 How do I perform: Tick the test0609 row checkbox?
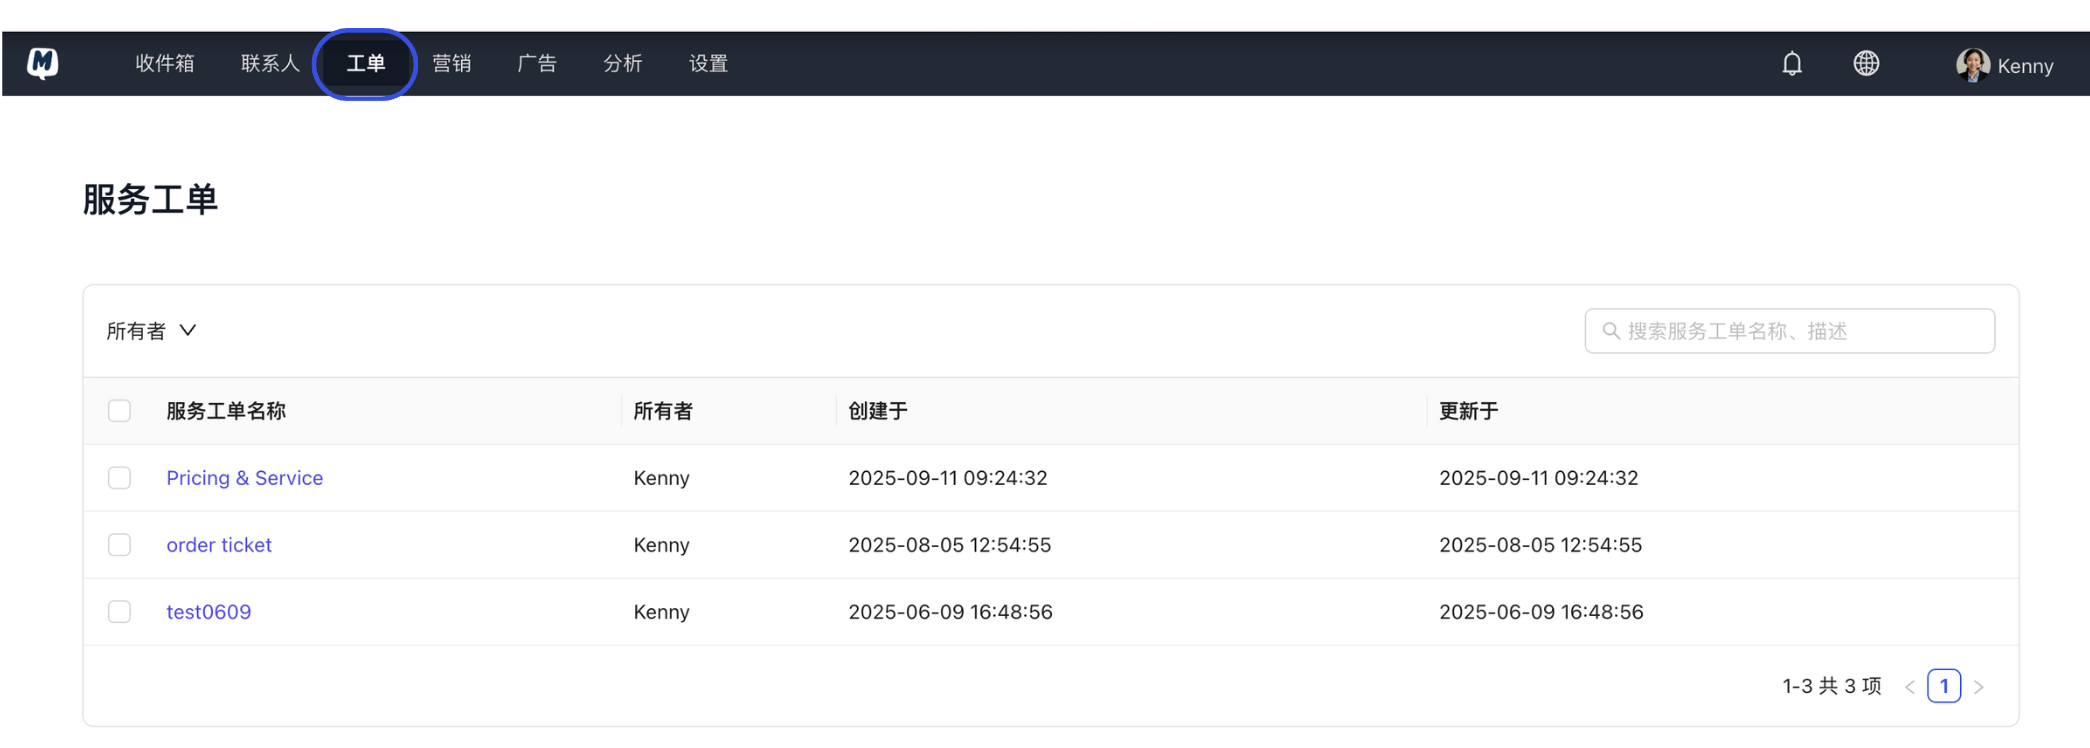click(x=119, y=612)
